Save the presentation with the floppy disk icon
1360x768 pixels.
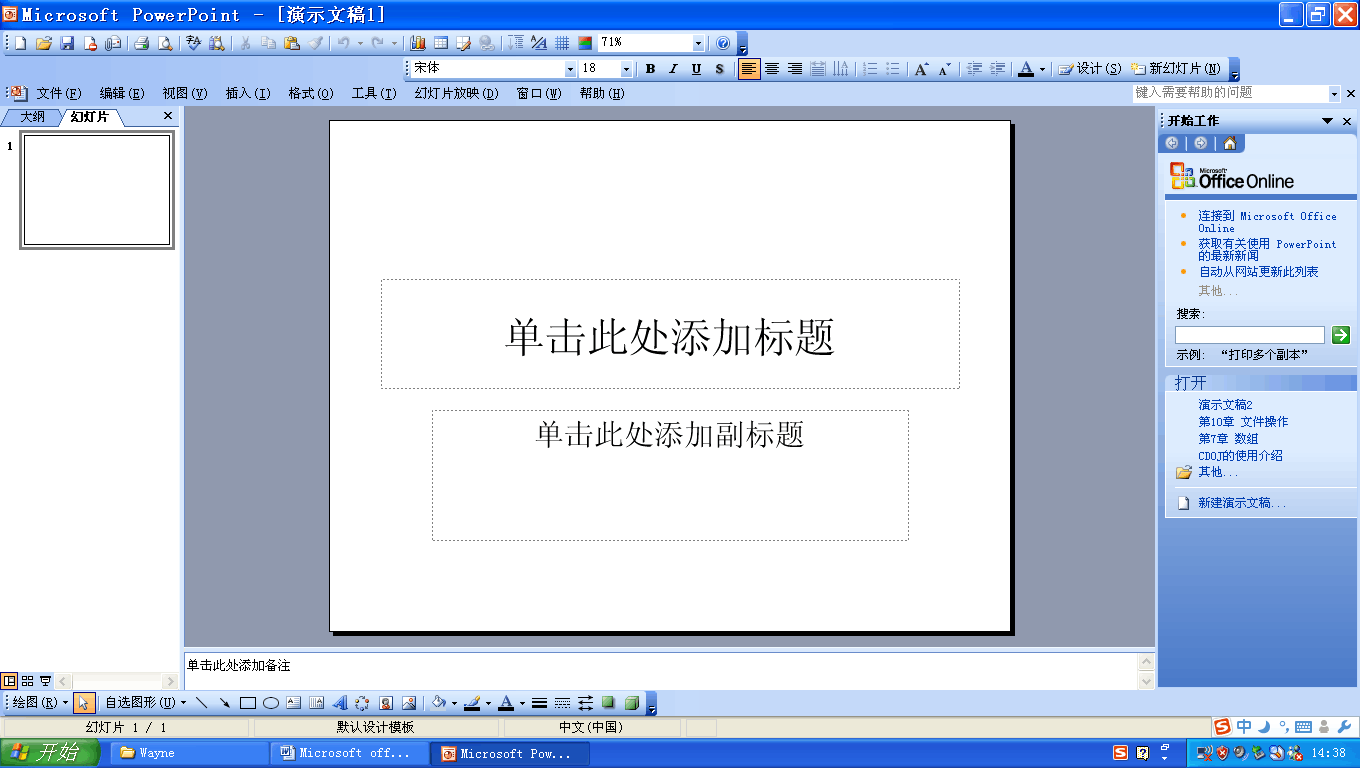pyautogui.click(x=67, y=43)
